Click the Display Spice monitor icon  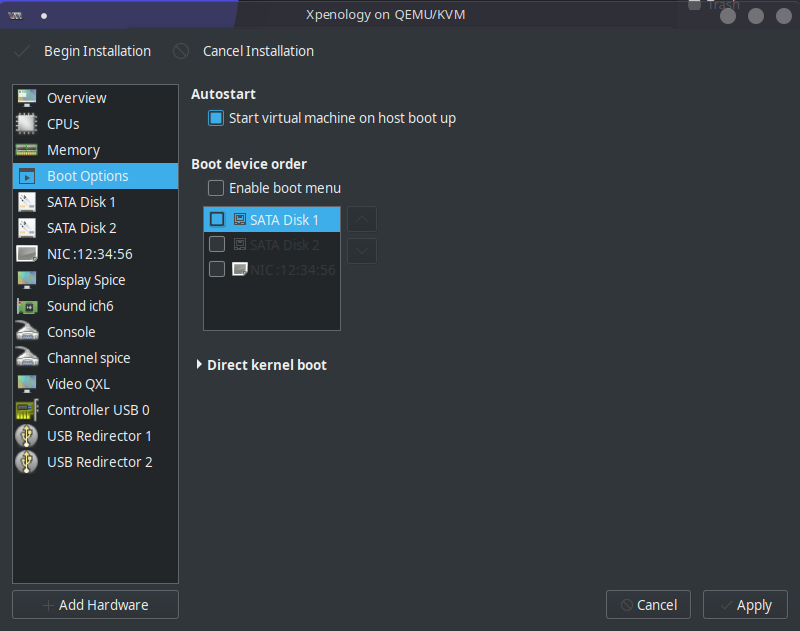click(27, 280)
